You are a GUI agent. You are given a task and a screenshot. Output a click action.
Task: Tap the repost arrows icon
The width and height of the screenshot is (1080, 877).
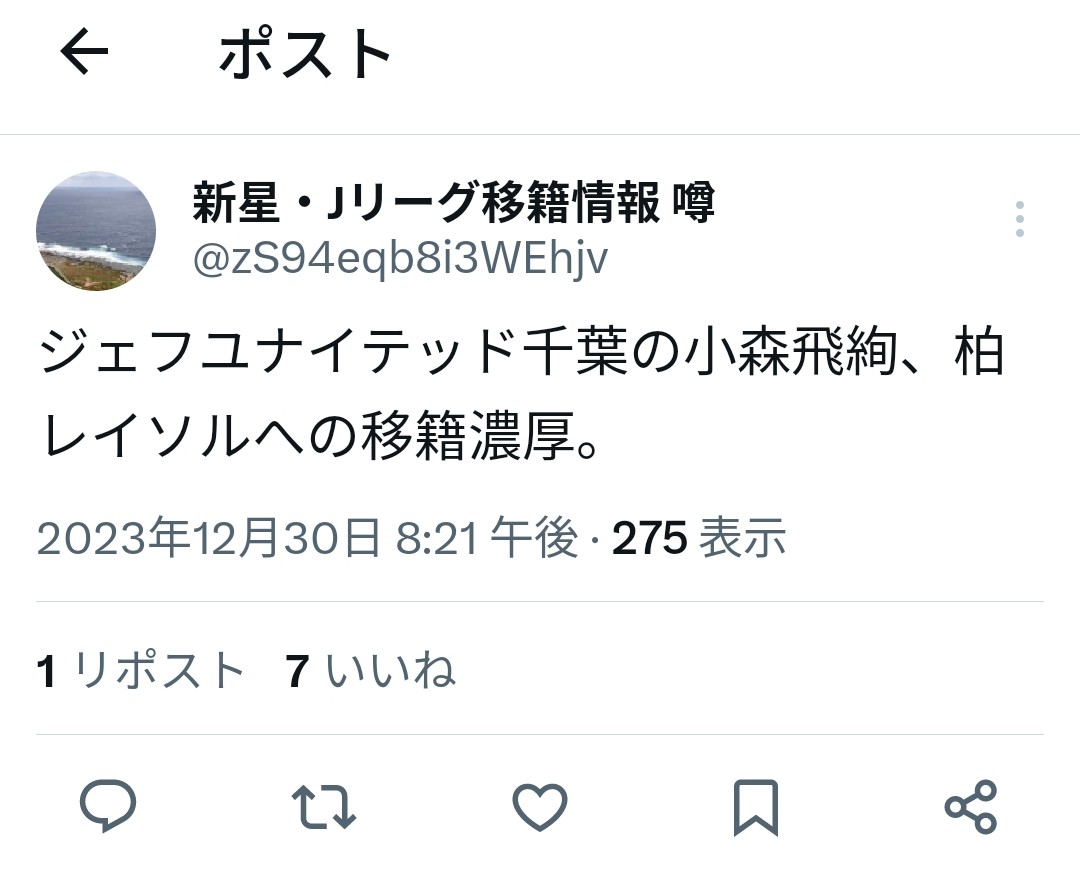point(324,806)
